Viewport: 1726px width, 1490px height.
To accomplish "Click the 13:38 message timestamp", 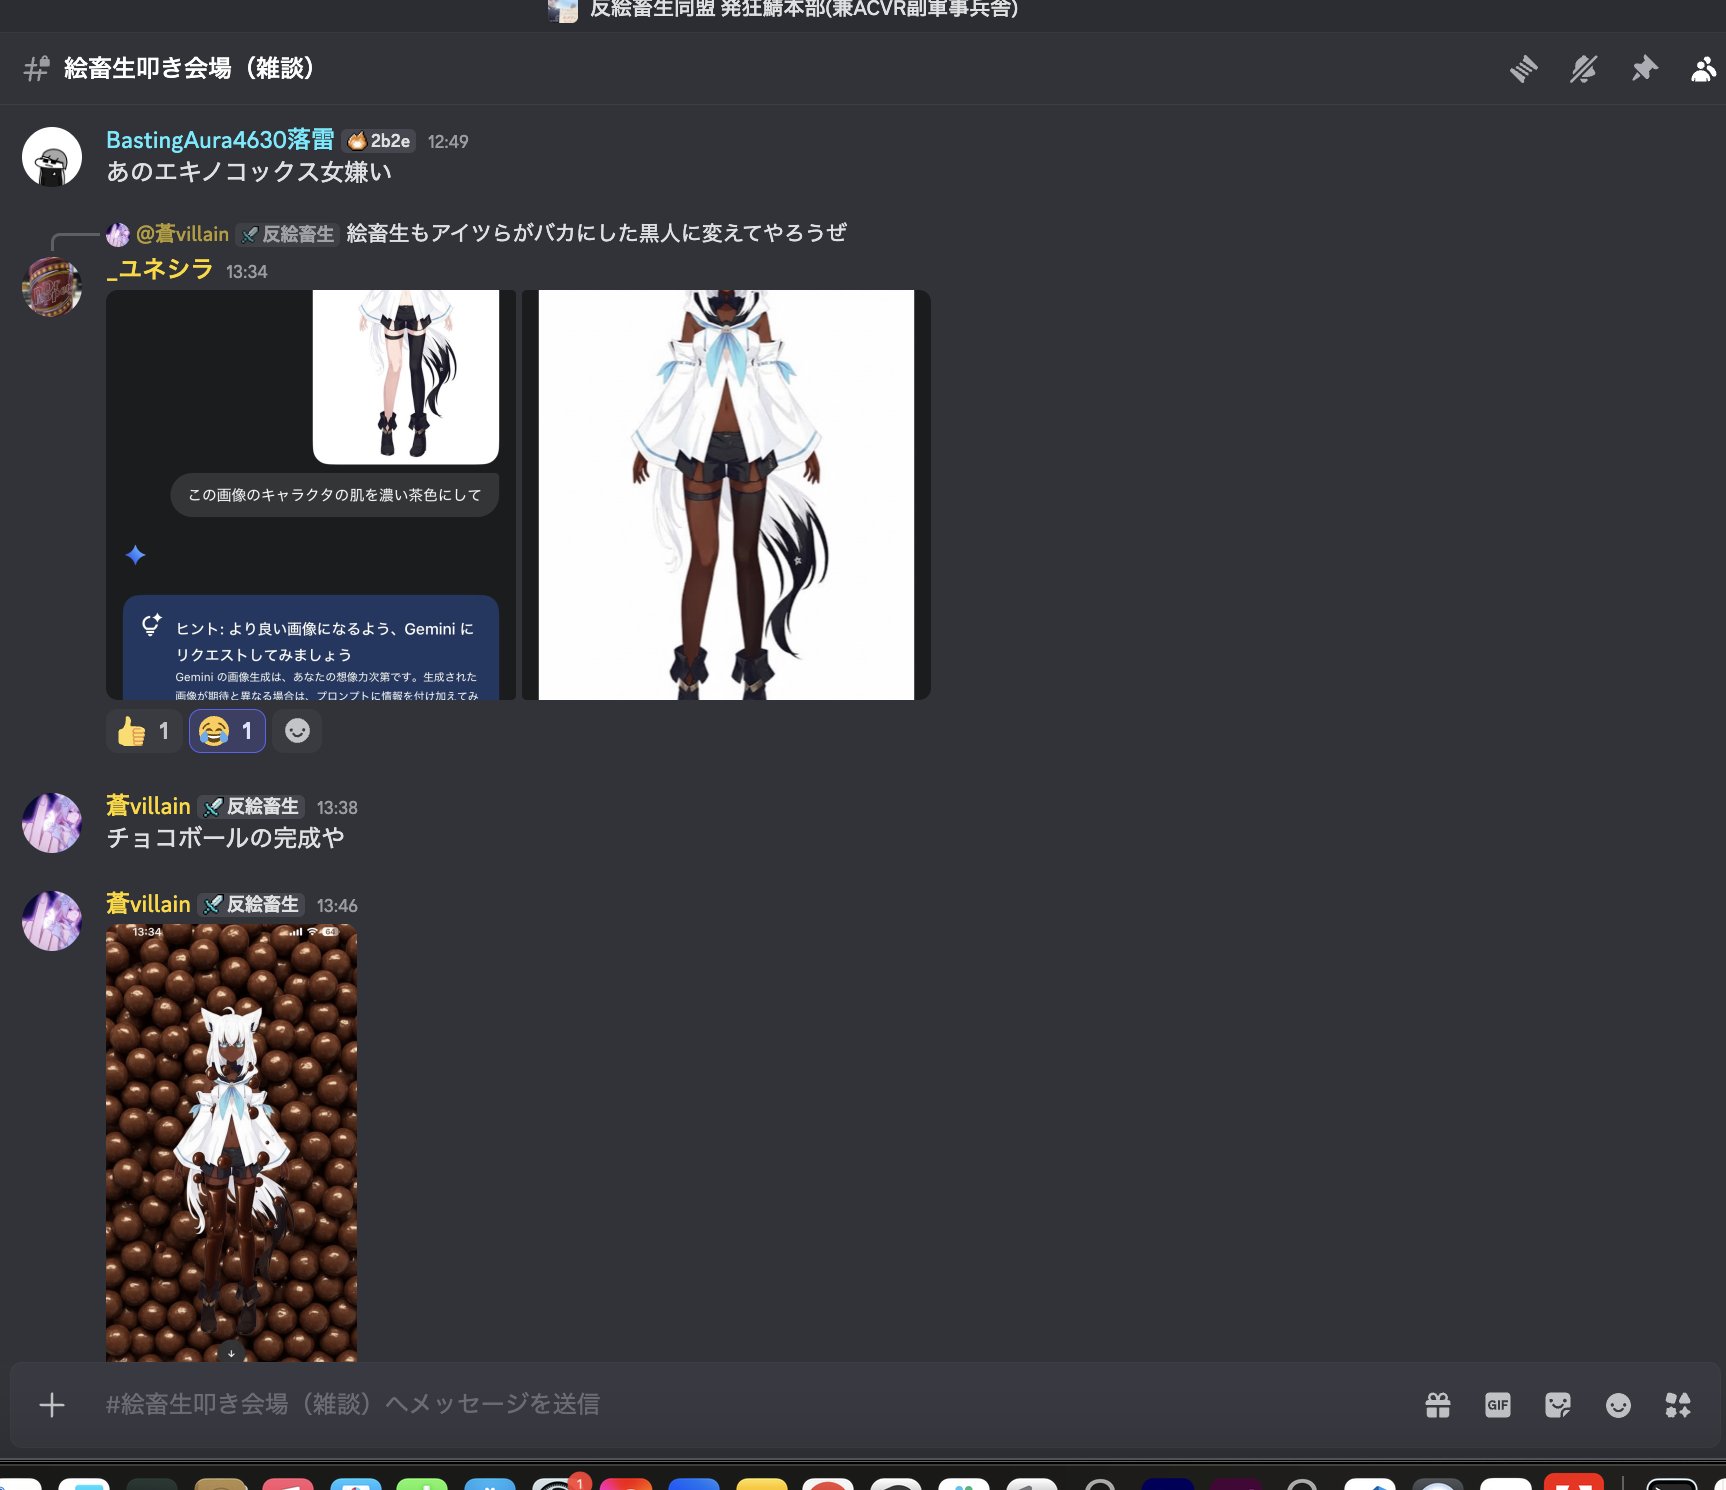I will (337, 808).
